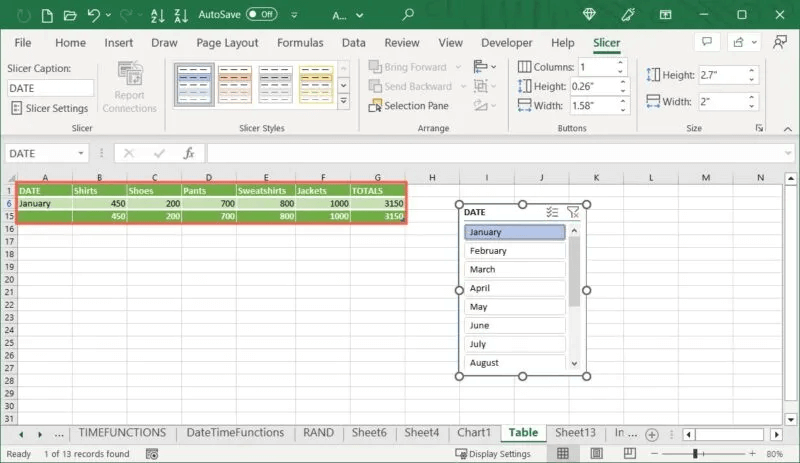Toggle Multi-Select in DATE slicer
Viewport: 800px width, 463px height.
pyautogui.click(x=552, y=212)
